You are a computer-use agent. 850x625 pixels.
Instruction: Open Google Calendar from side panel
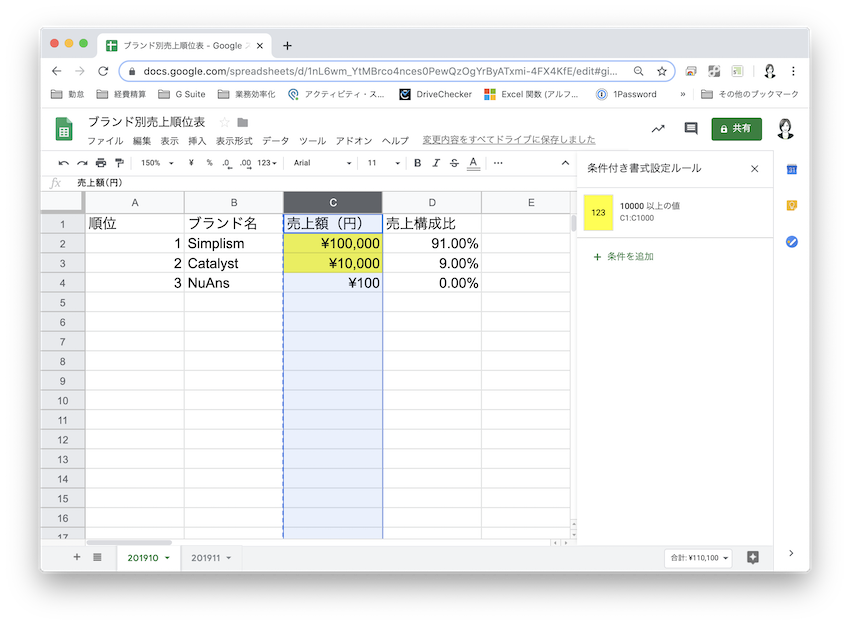[791, 170]
